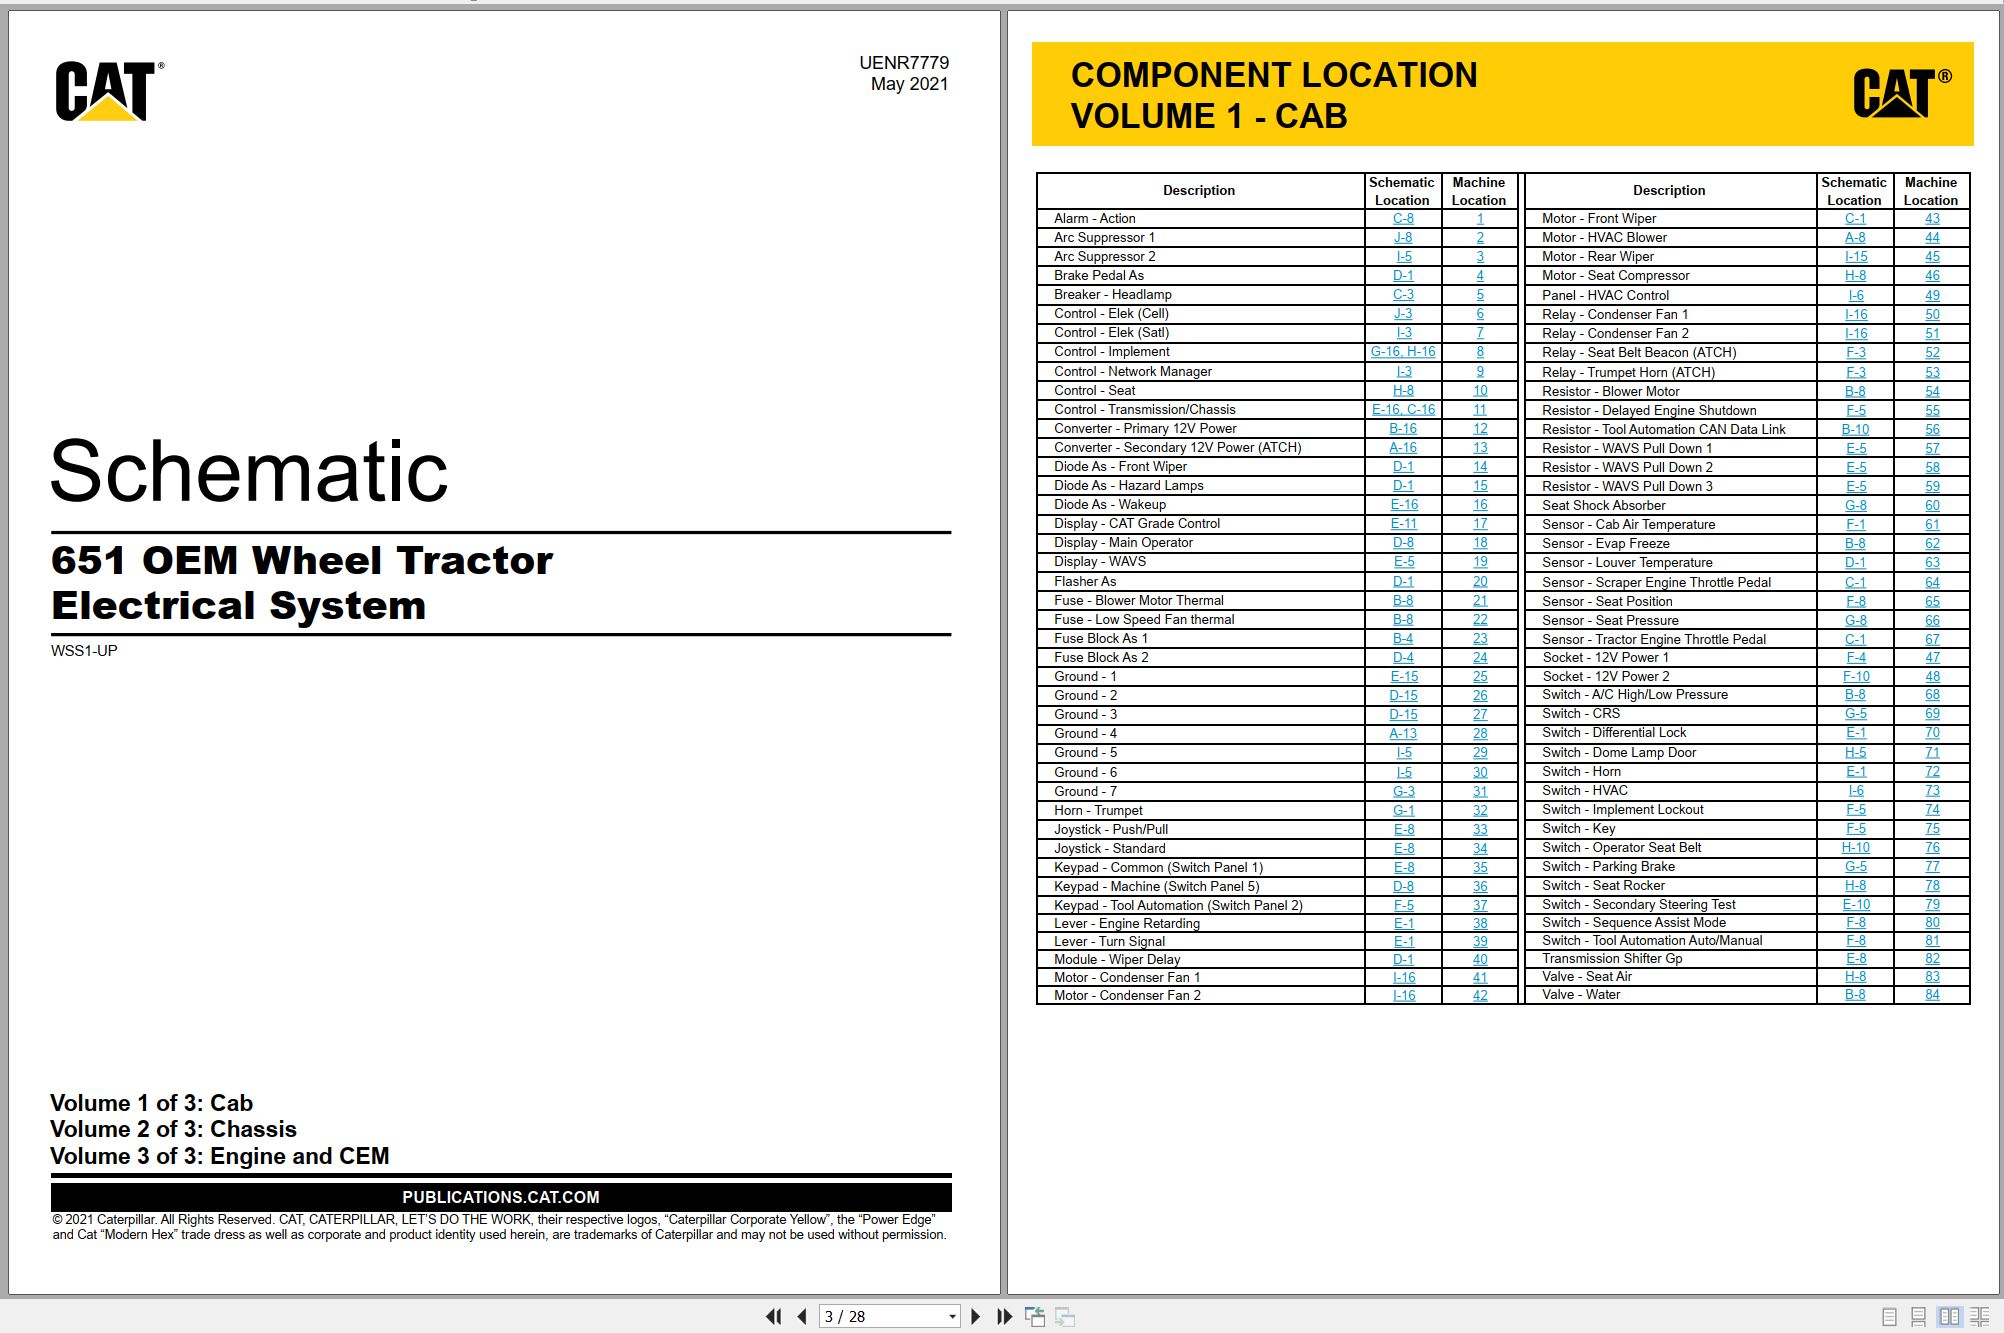
Task: Open F-1 link for Sensor - Cab Air Temperature
Action: point(1856,524)
